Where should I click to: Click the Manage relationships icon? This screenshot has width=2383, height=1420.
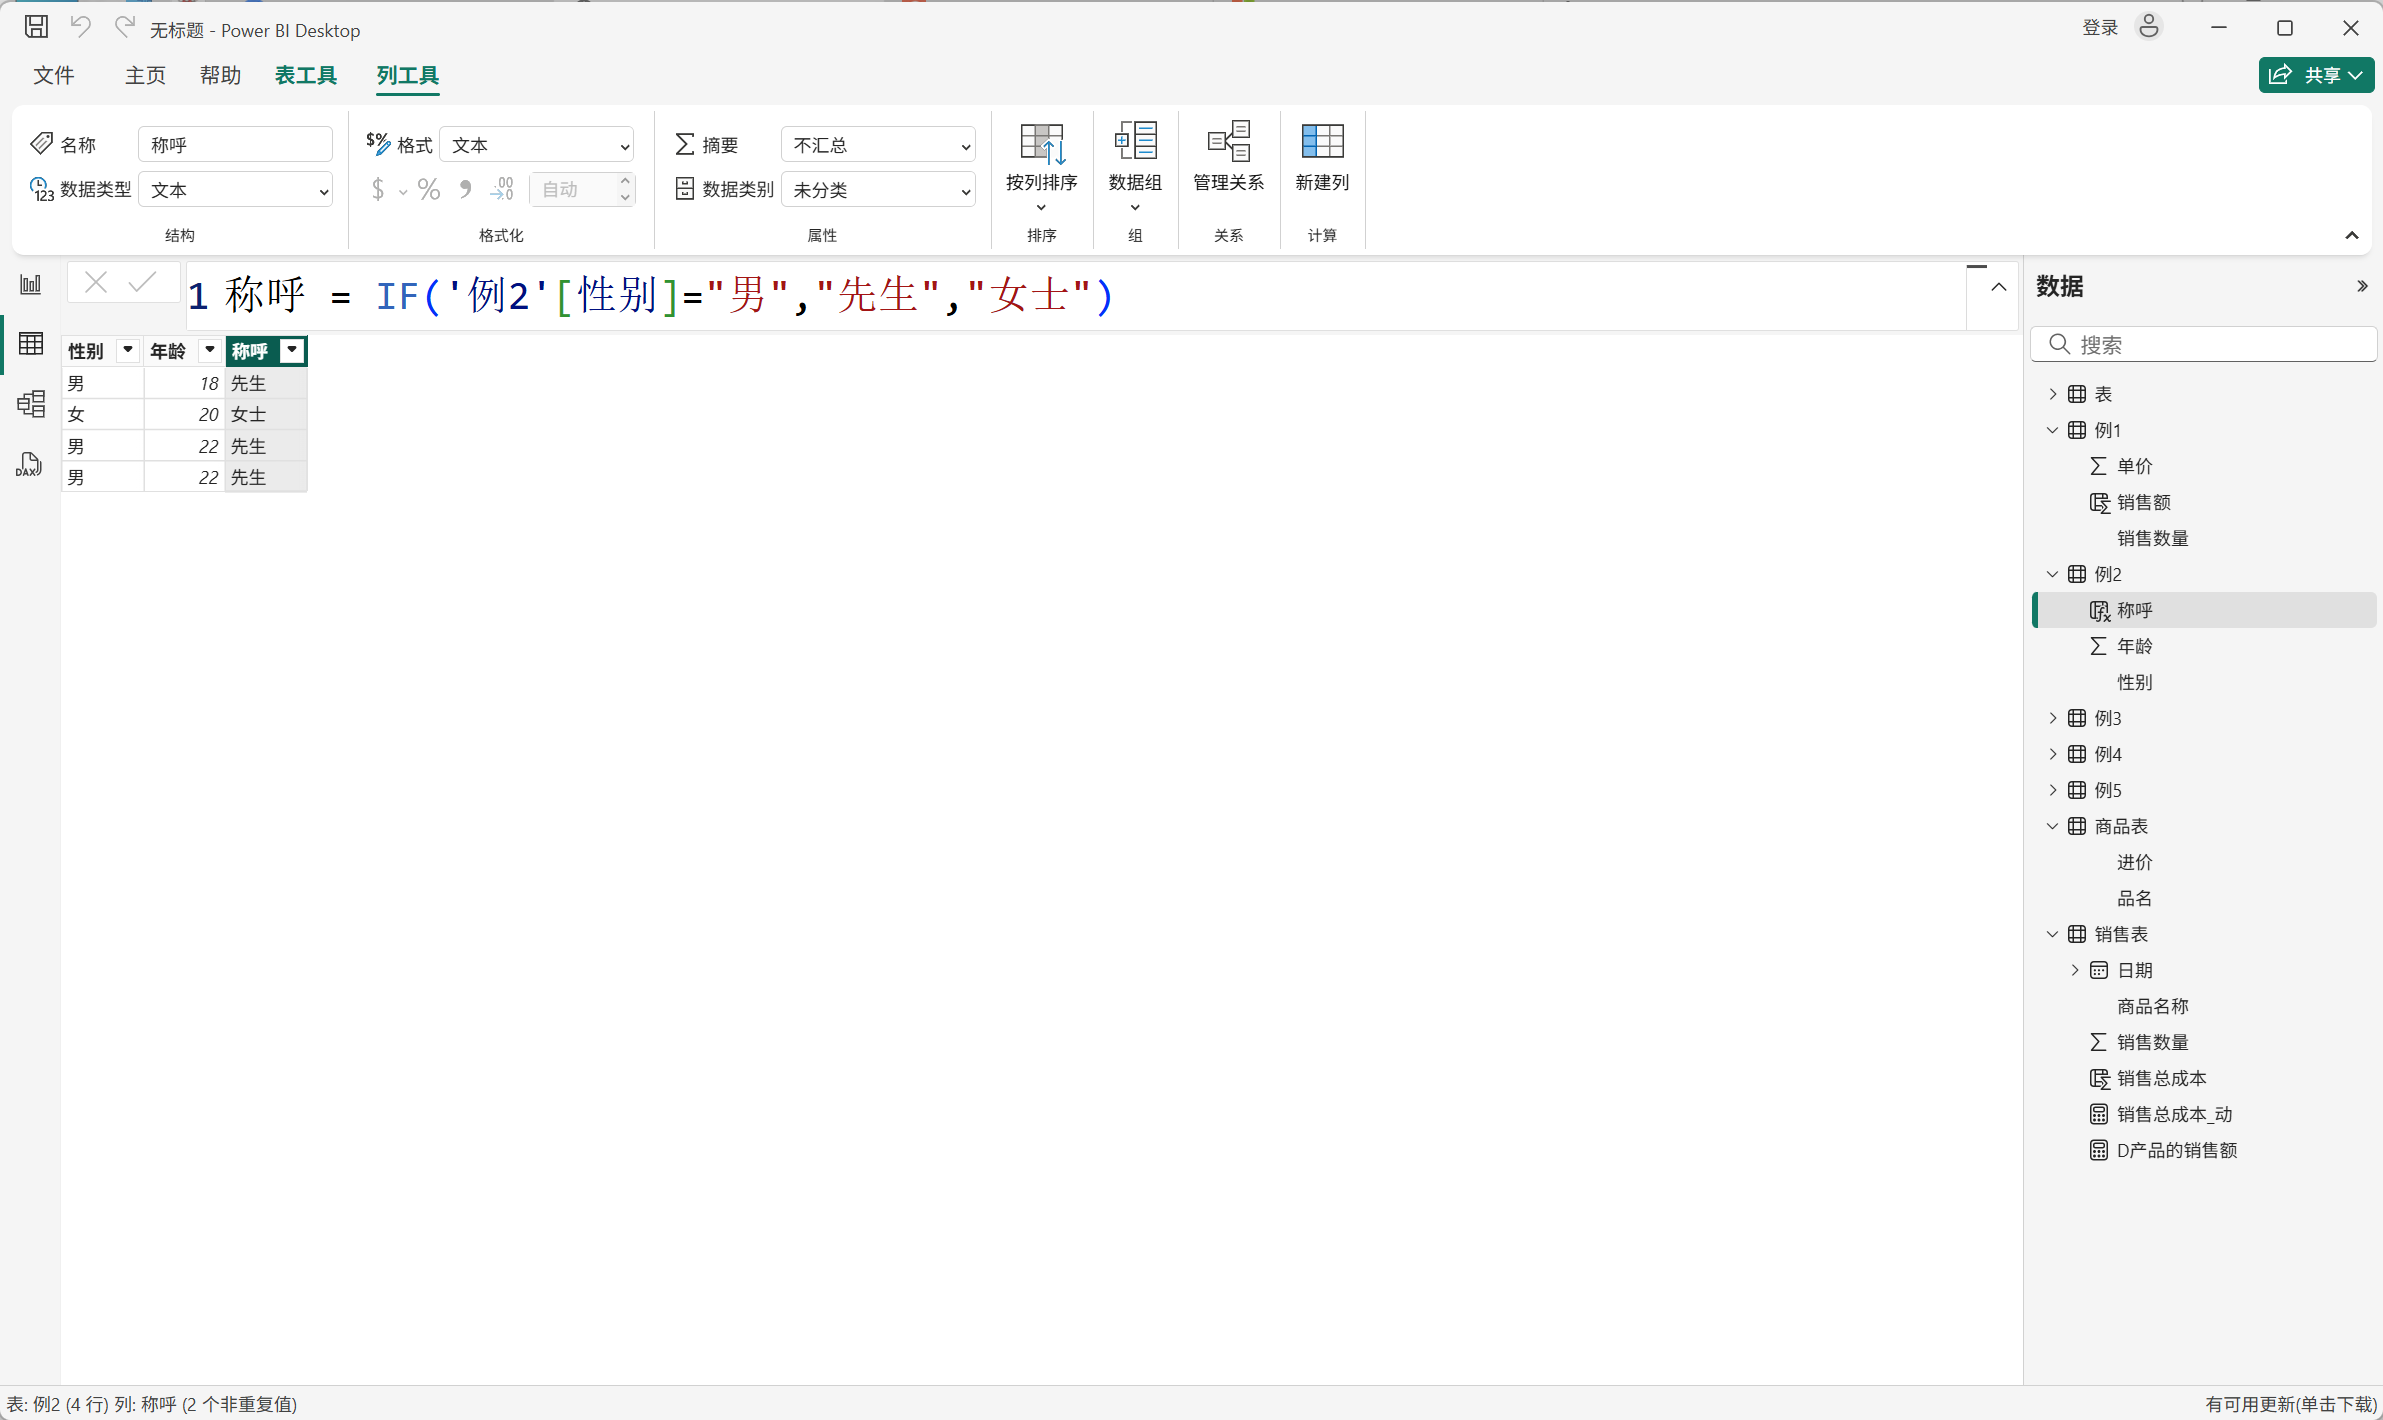click(x=1228, y=145)
